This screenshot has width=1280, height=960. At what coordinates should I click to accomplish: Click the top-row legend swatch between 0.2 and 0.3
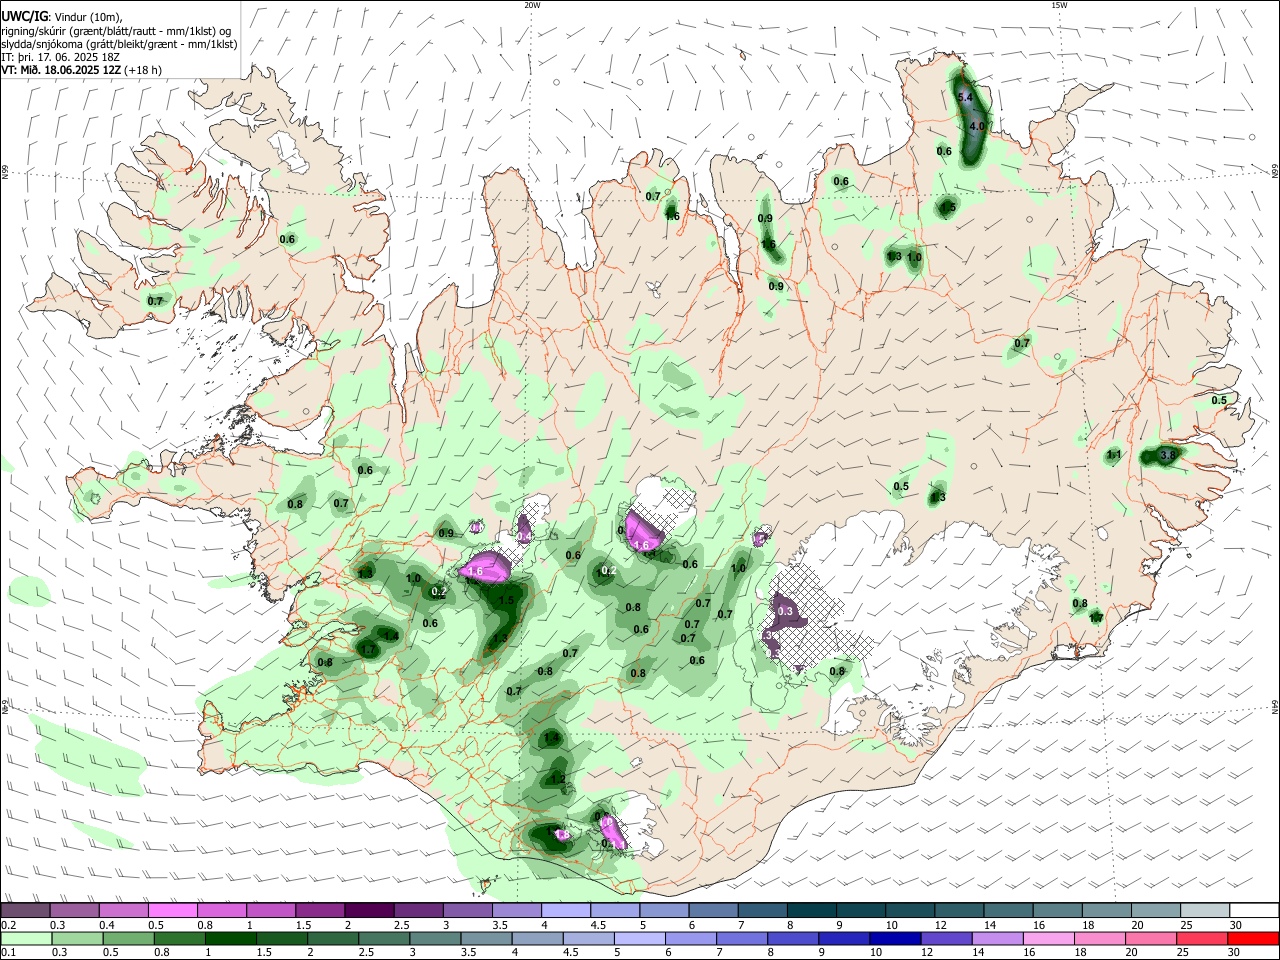click(x=25, y=910)
